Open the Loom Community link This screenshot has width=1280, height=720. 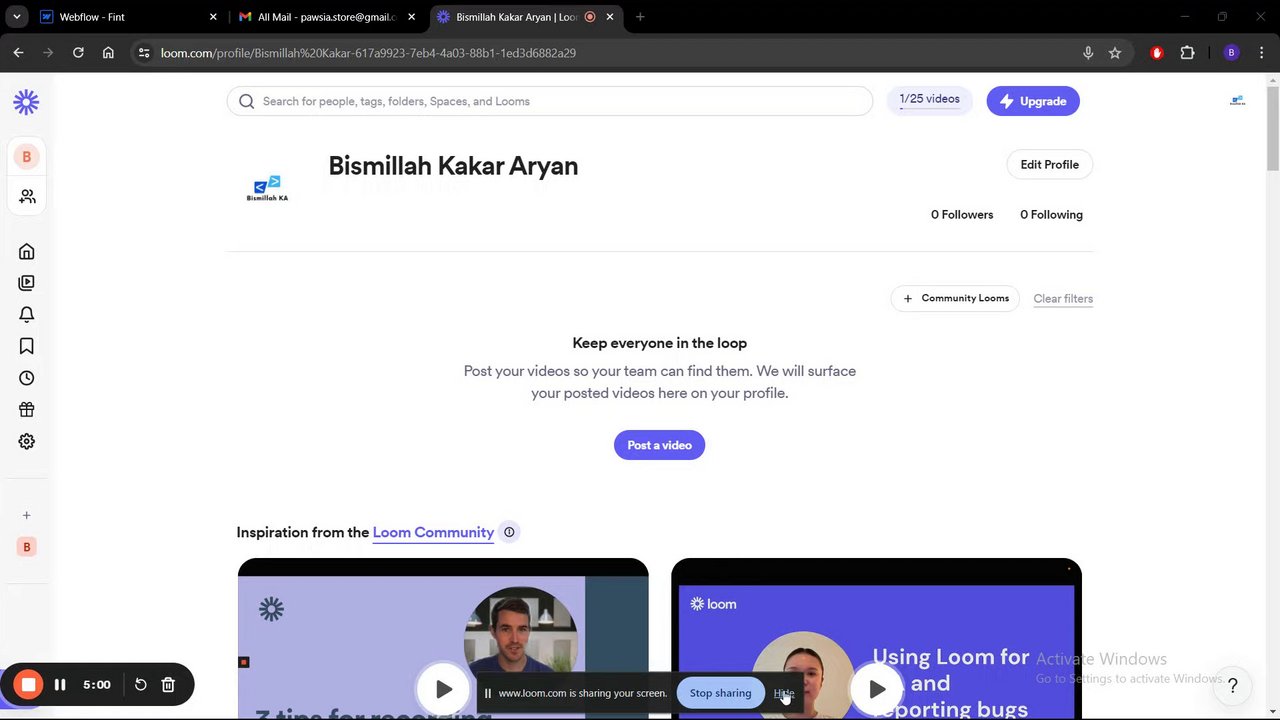433,532
